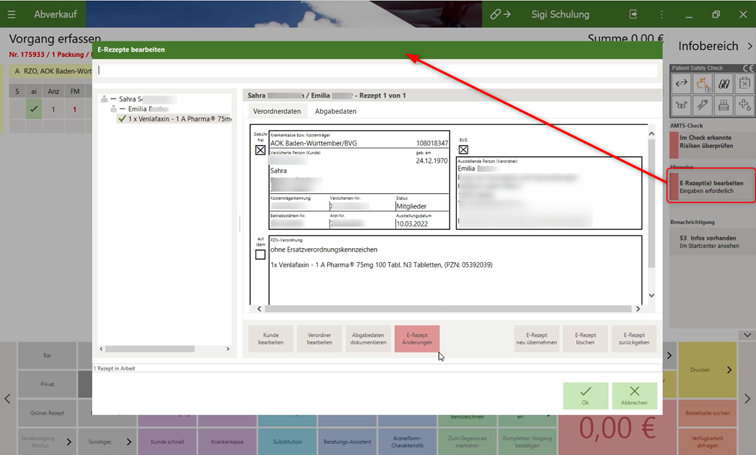The image size is (756, 455).
Task: Click Kunde bearbeiten button
Action: (270, 338)
